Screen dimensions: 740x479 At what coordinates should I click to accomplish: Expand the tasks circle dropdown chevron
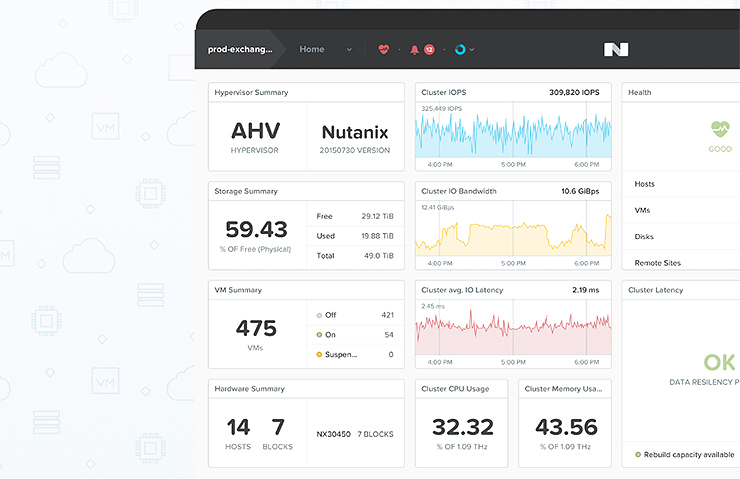tap(472, 50)
